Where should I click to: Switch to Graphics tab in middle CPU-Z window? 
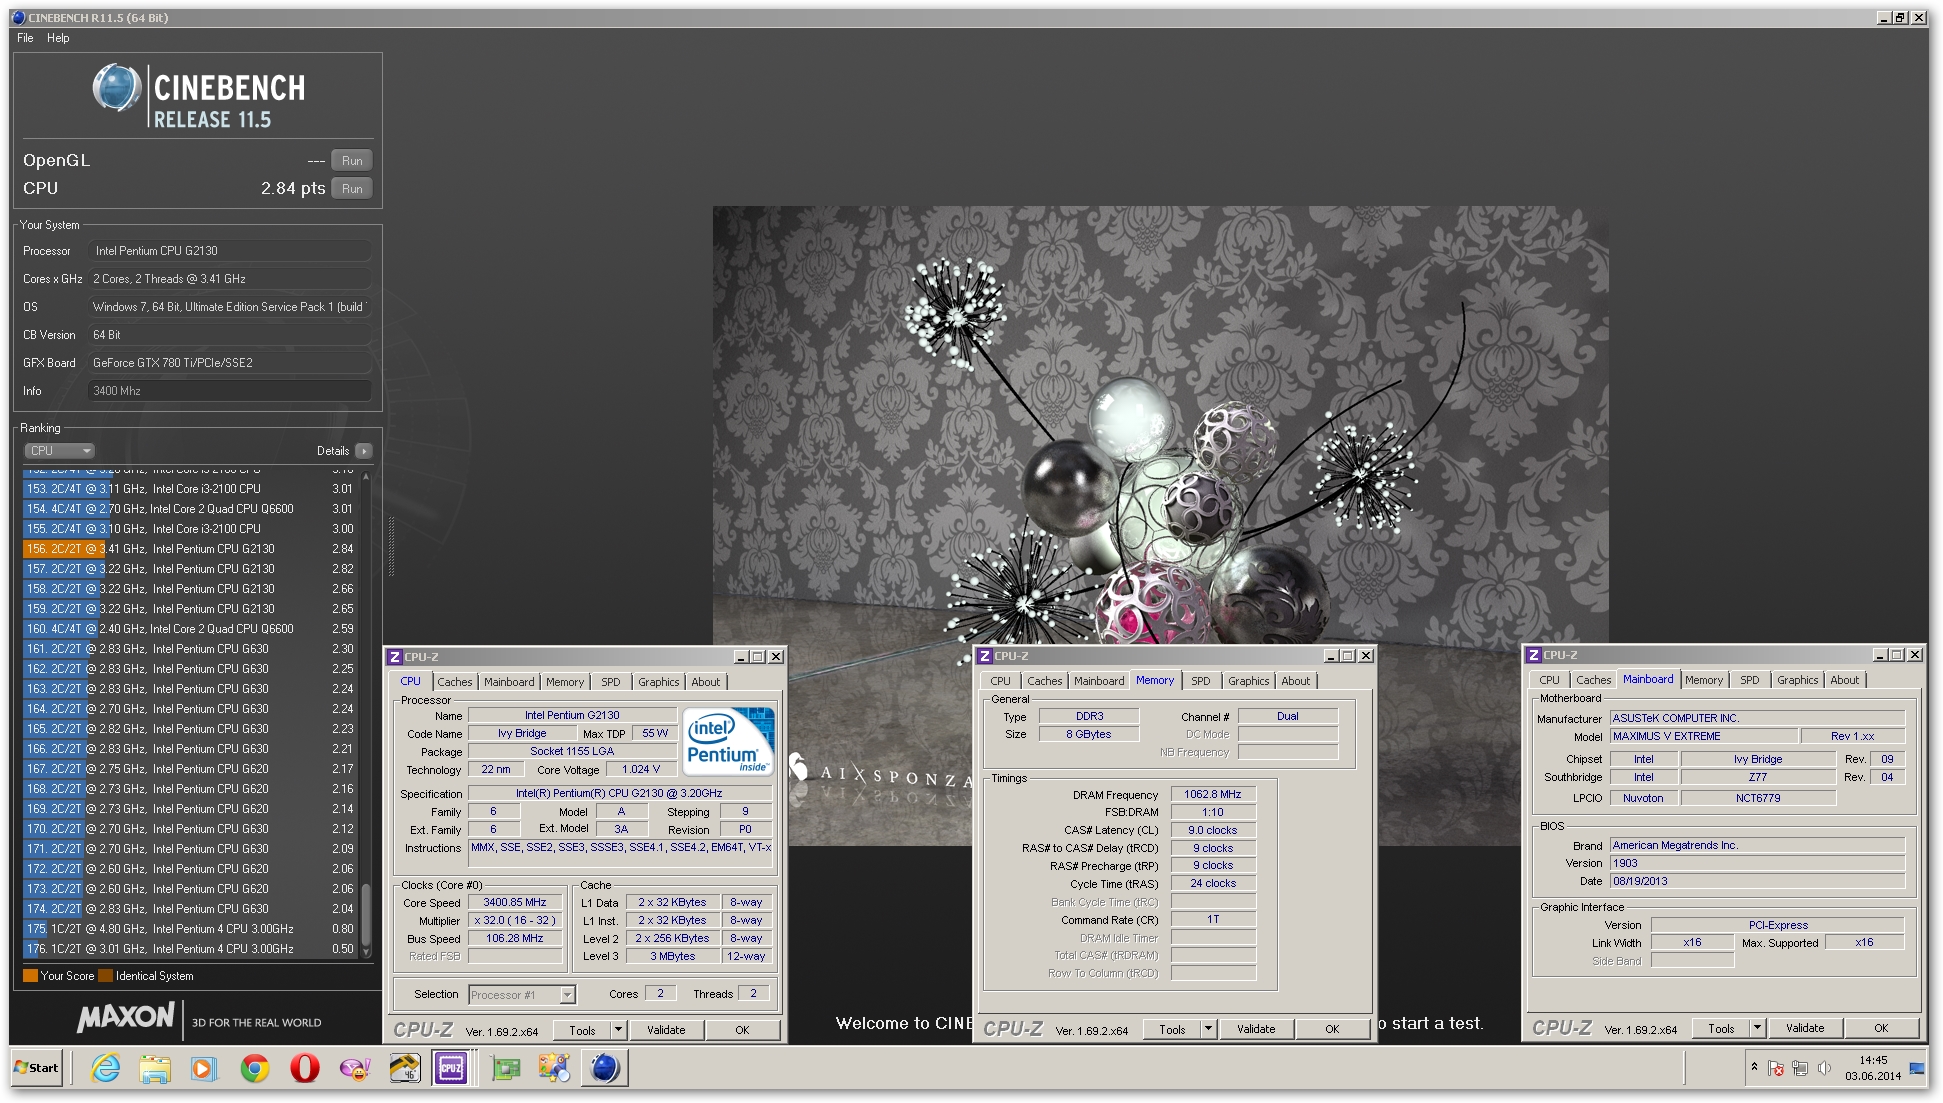click(x=1249, y=681)
